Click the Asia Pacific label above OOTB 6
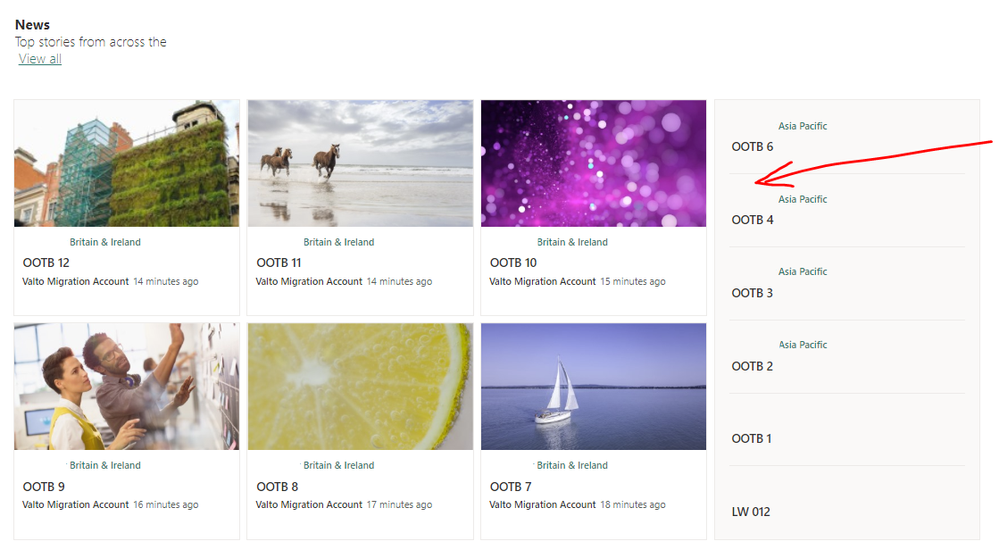The image size is (999, 550). coord(803,126)
